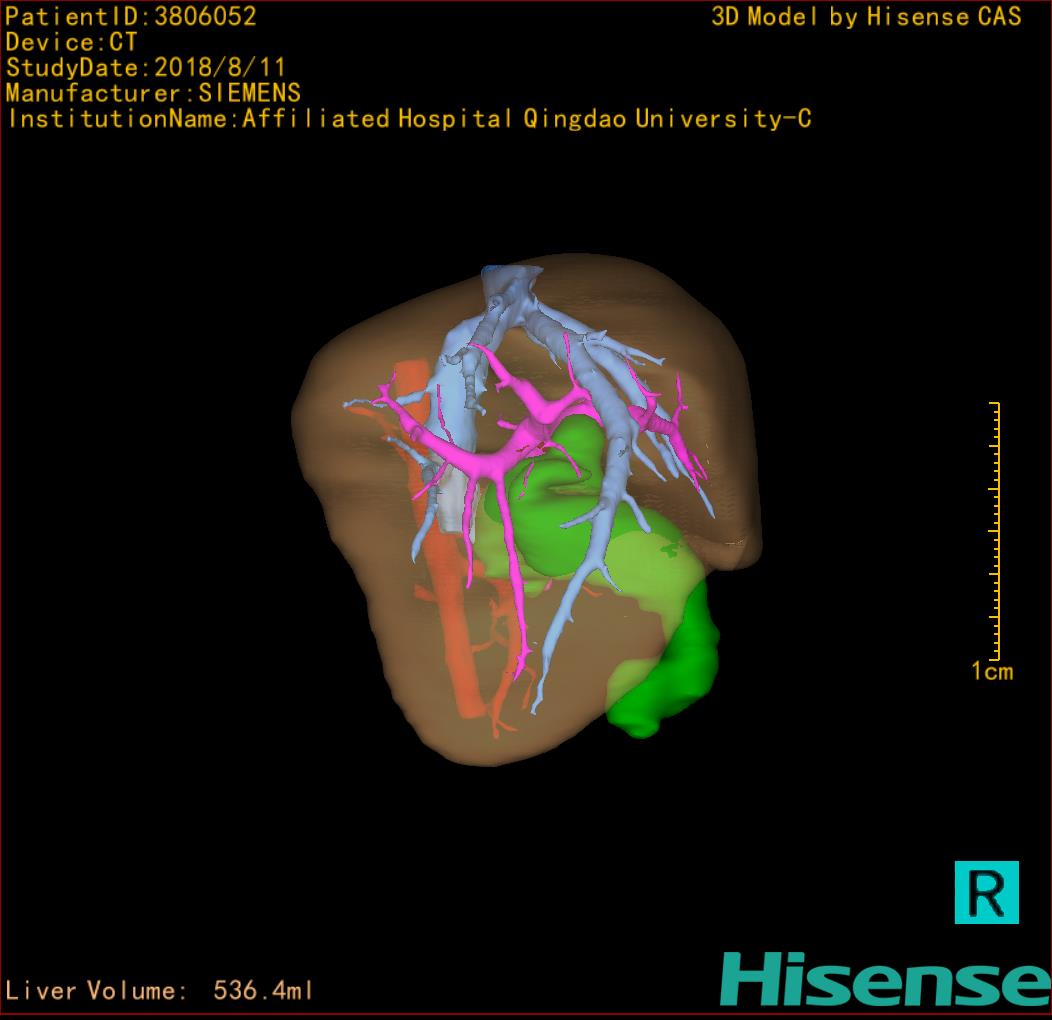Screen dimensions: 1052x1020
Task: Click the StudyDate:2018/8/11 label
Action: (x=146, y=69)
